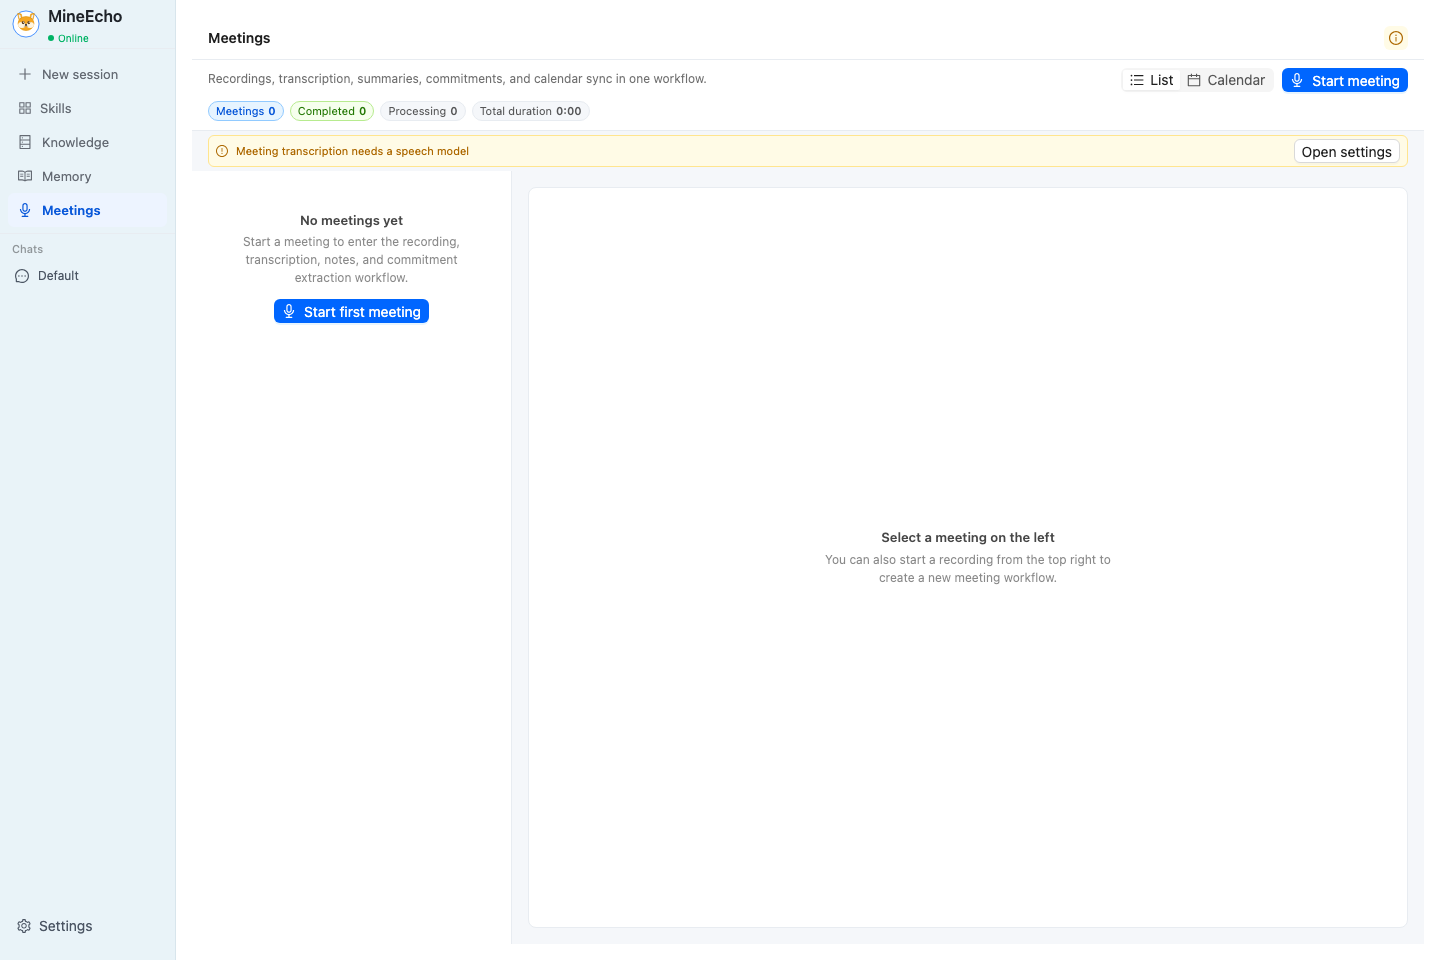Screen dimensions: 1440x960
Task: Click the Completed 0 counter chip
Action: pyautogui.click(x=332, y=111)
